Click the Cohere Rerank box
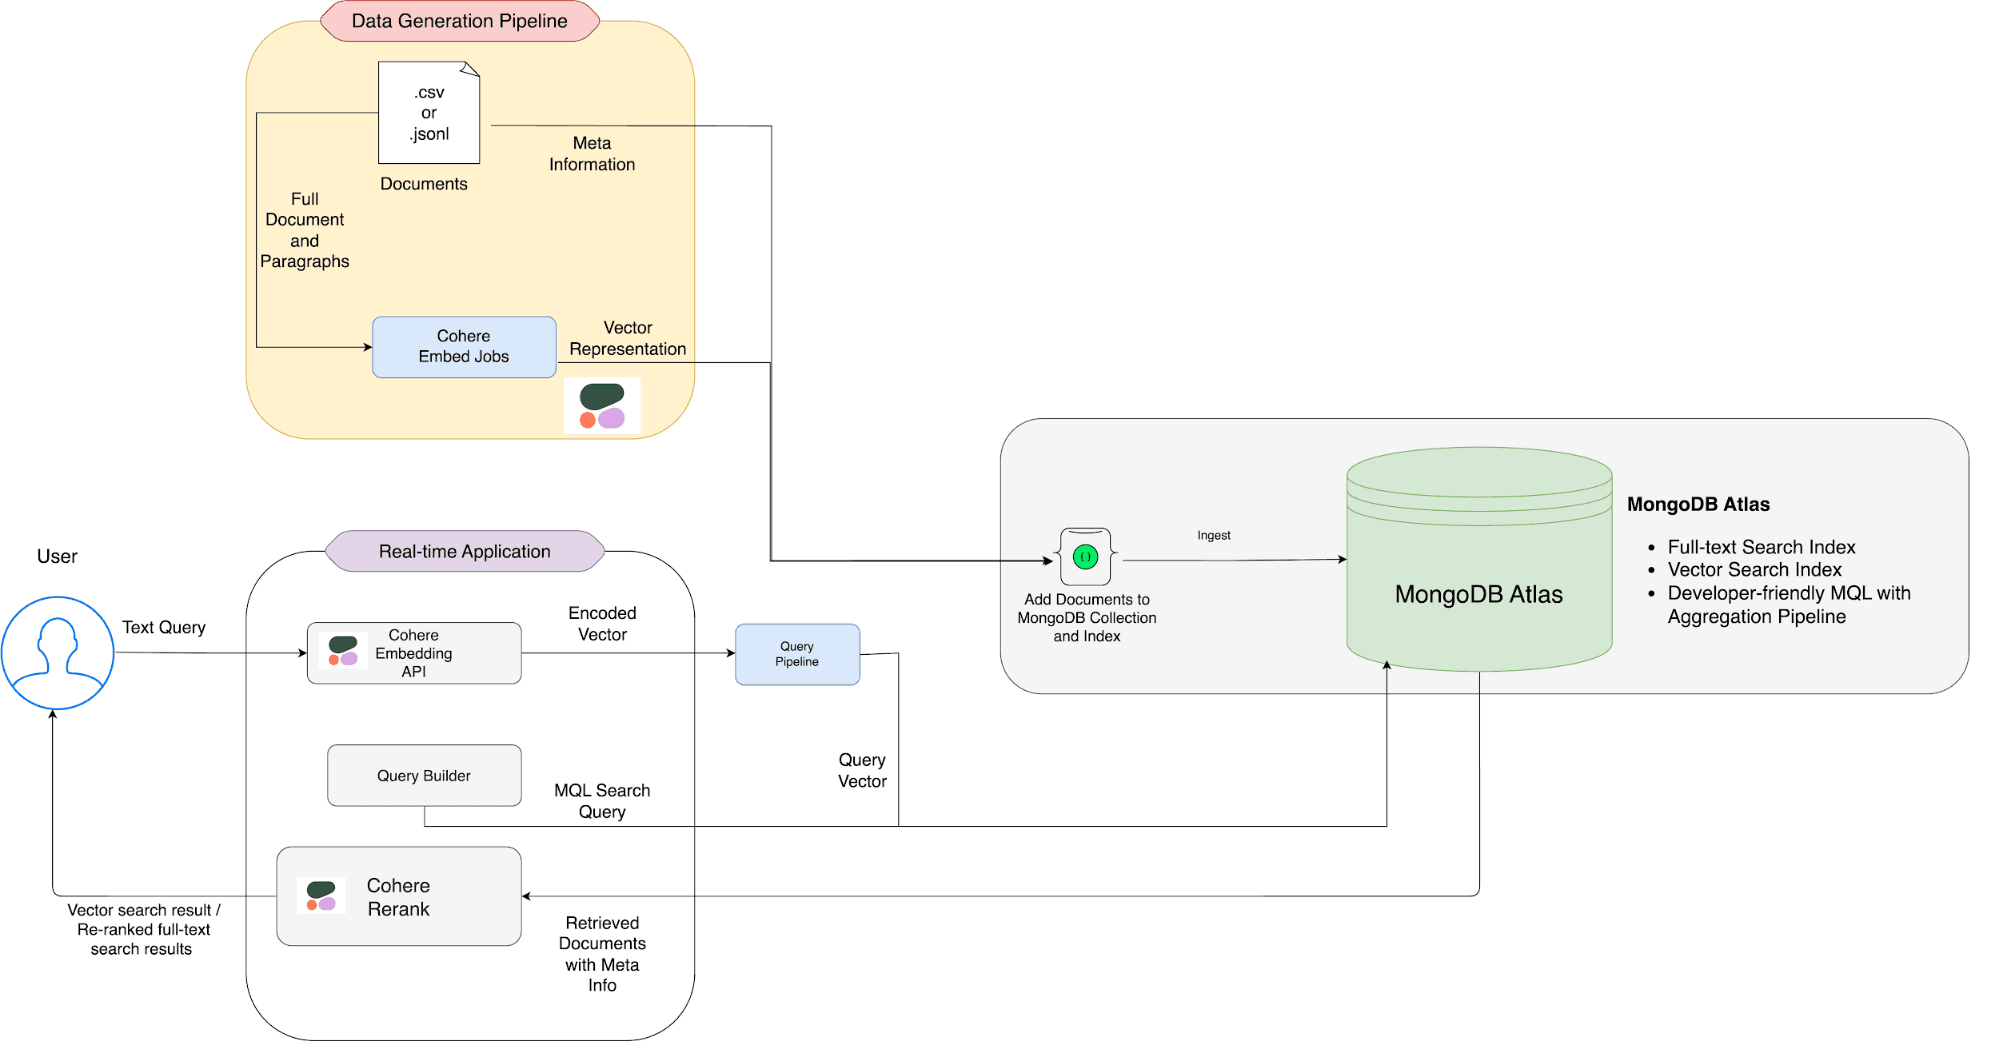Screen dimensions: 1999x1042 click(399, 897)
